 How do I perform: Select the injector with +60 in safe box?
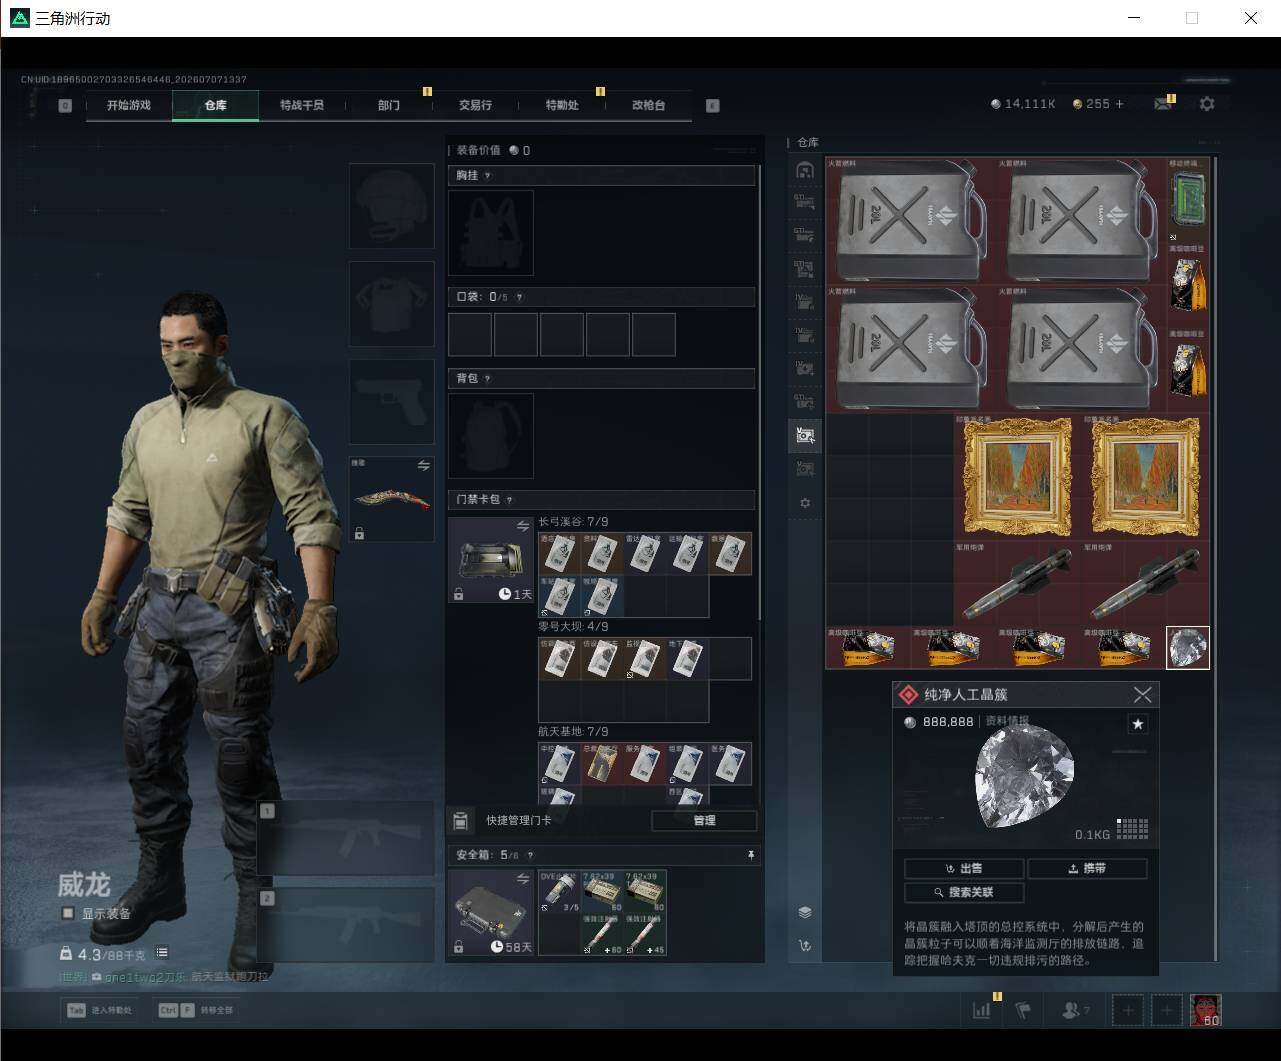click(602, 935)
